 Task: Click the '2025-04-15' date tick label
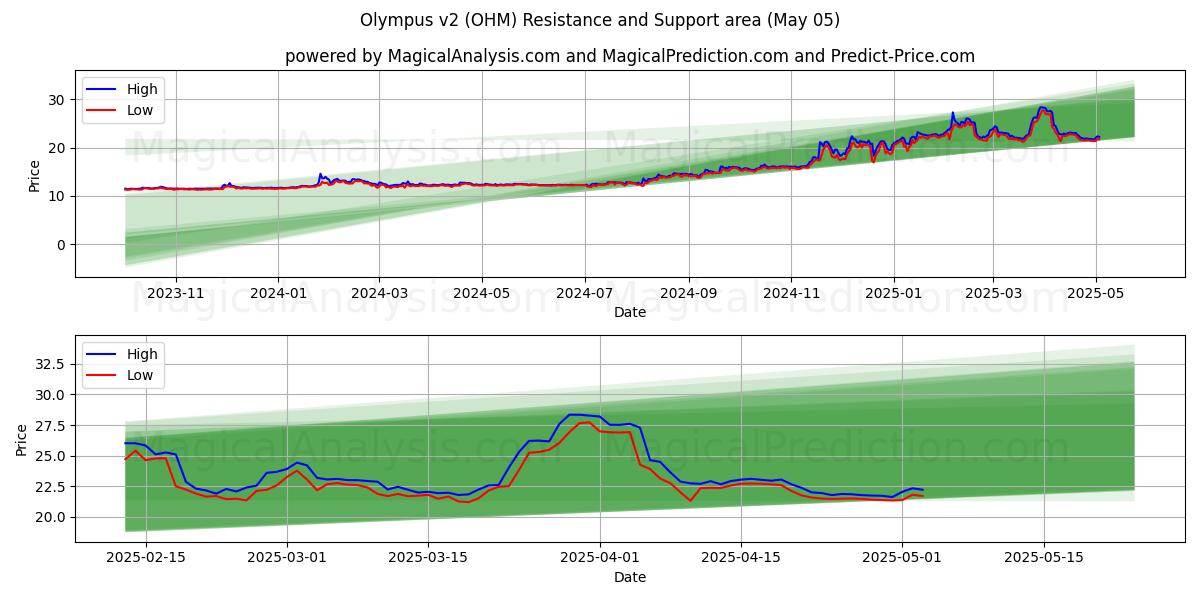741,558
